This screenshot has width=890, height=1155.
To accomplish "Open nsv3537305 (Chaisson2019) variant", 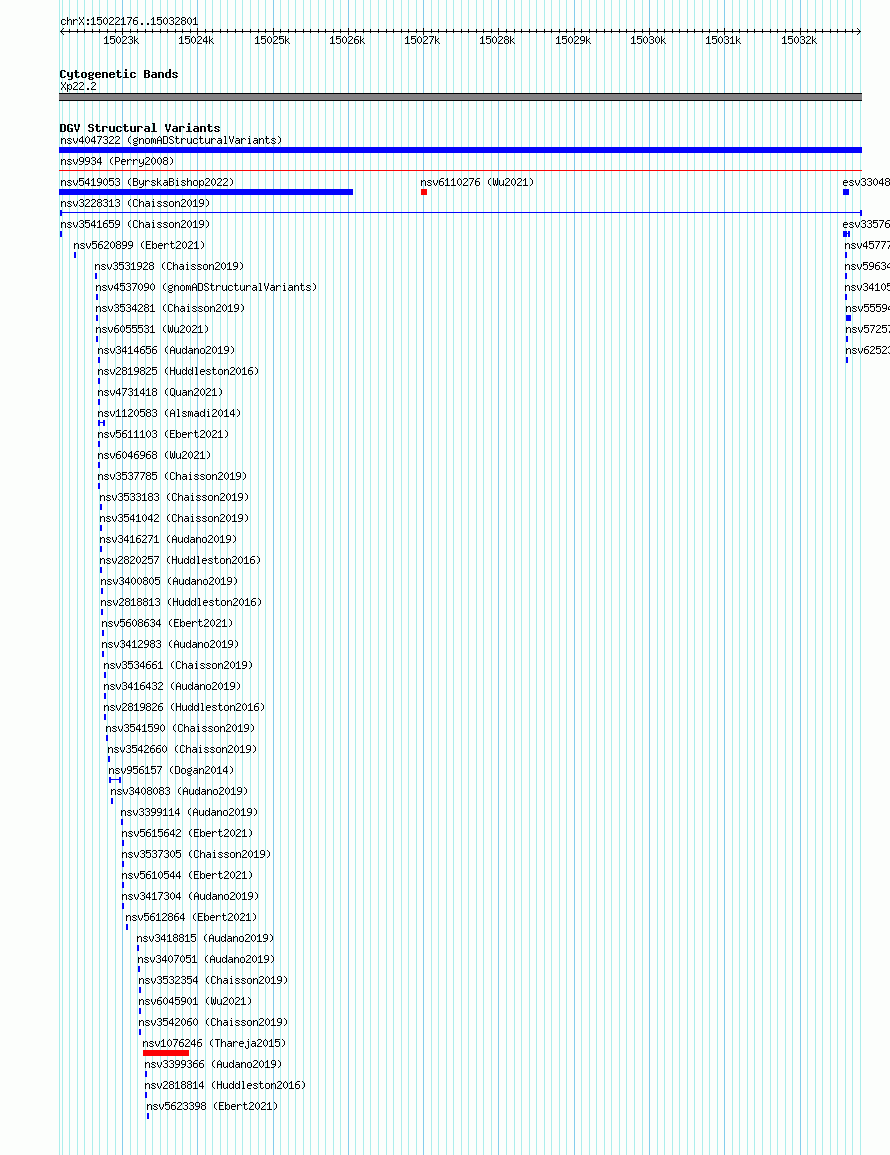I will pos(196,854).
